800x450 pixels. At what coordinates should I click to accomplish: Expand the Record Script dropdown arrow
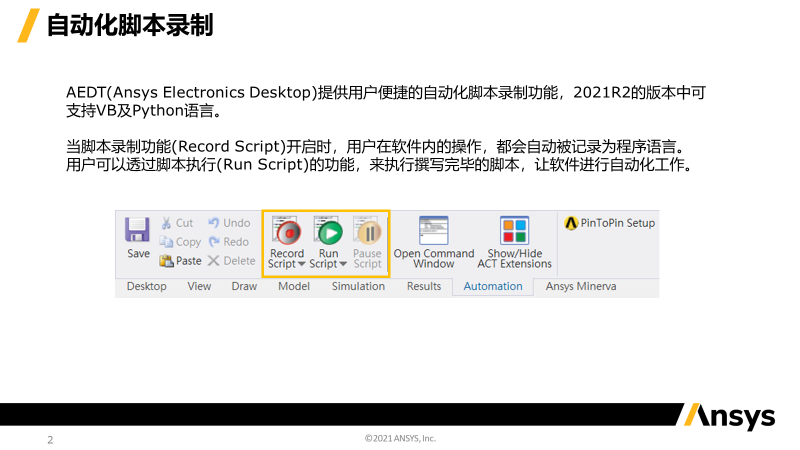click(x=302, y=264)
